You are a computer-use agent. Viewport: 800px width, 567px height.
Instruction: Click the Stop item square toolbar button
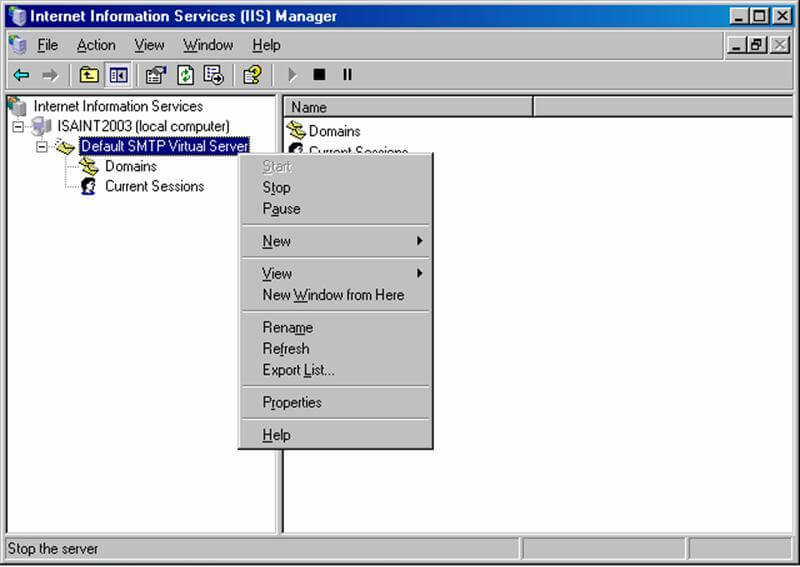click(x=319, y=76)
